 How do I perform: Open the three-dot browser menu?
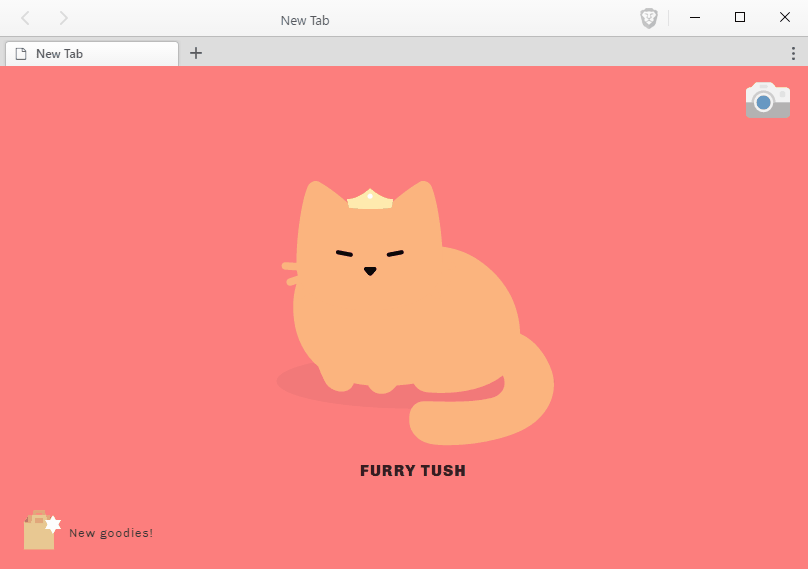tap(793, 53)
